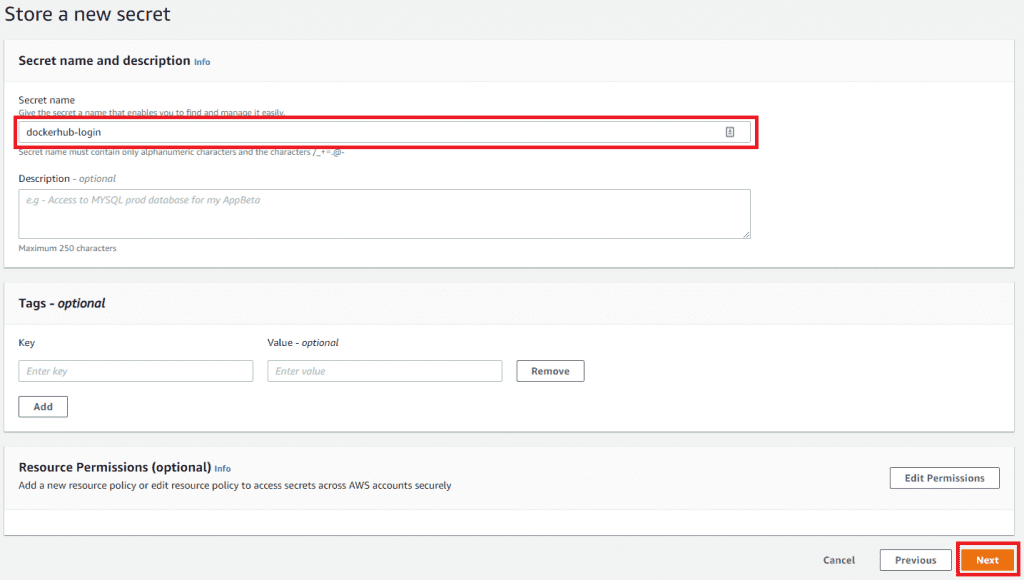Select the tag Value input field
Screen dimensions: 1024x580
[384, 371]
